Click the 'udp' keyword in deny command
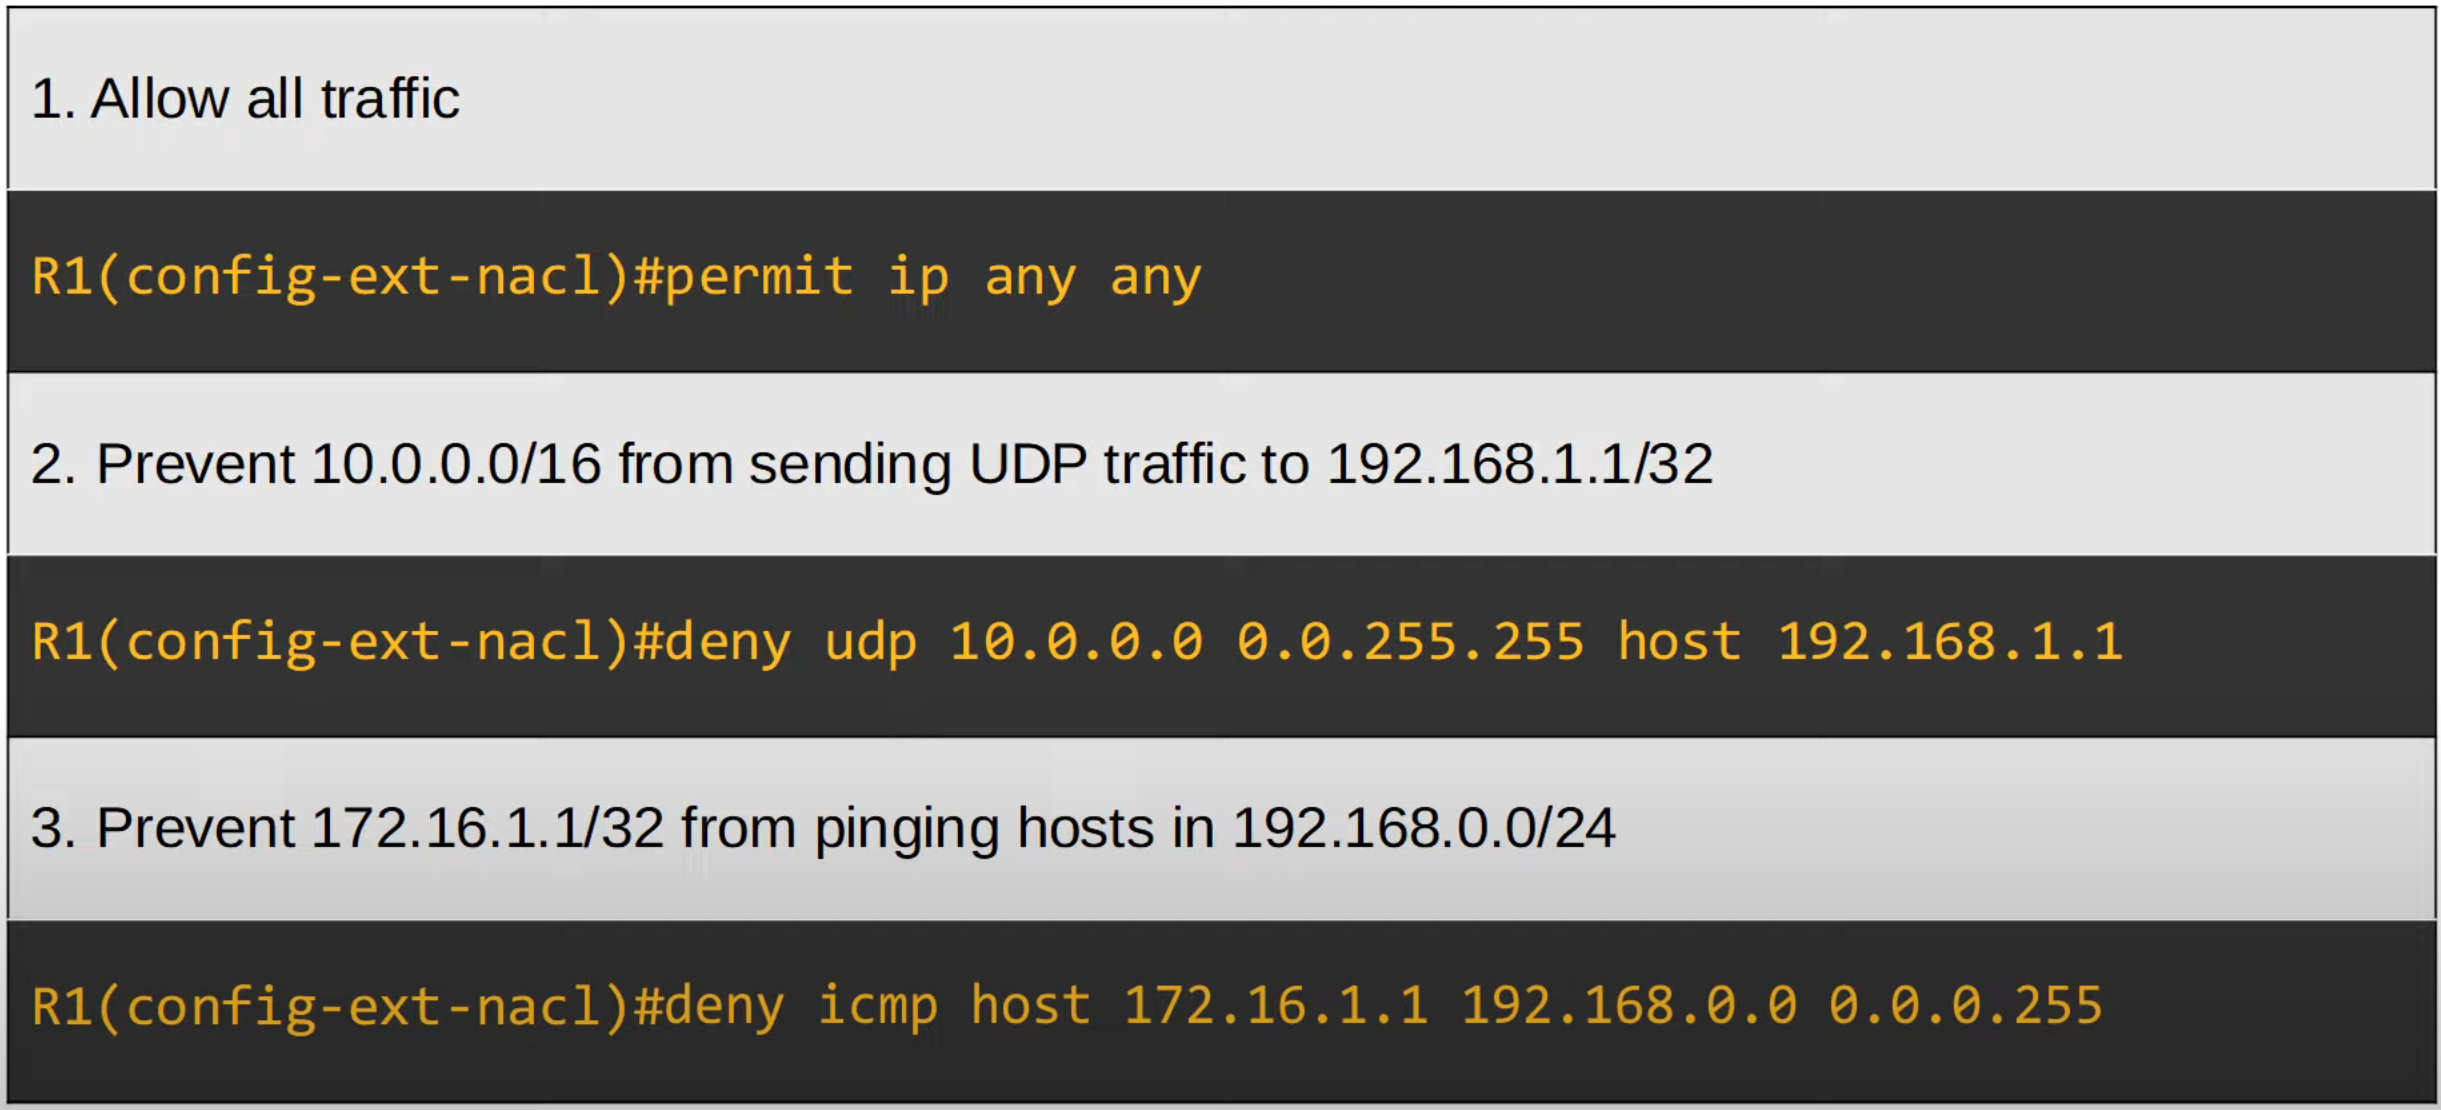Image resolution: width=2441 pixels, height=1110 pixels. [870, 642]
